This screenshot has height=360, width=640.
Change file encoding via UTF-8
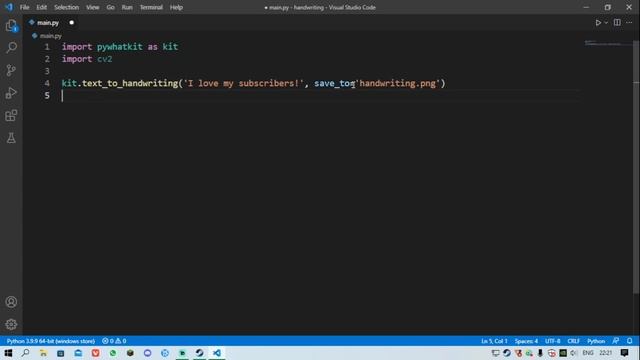(553, 341)
